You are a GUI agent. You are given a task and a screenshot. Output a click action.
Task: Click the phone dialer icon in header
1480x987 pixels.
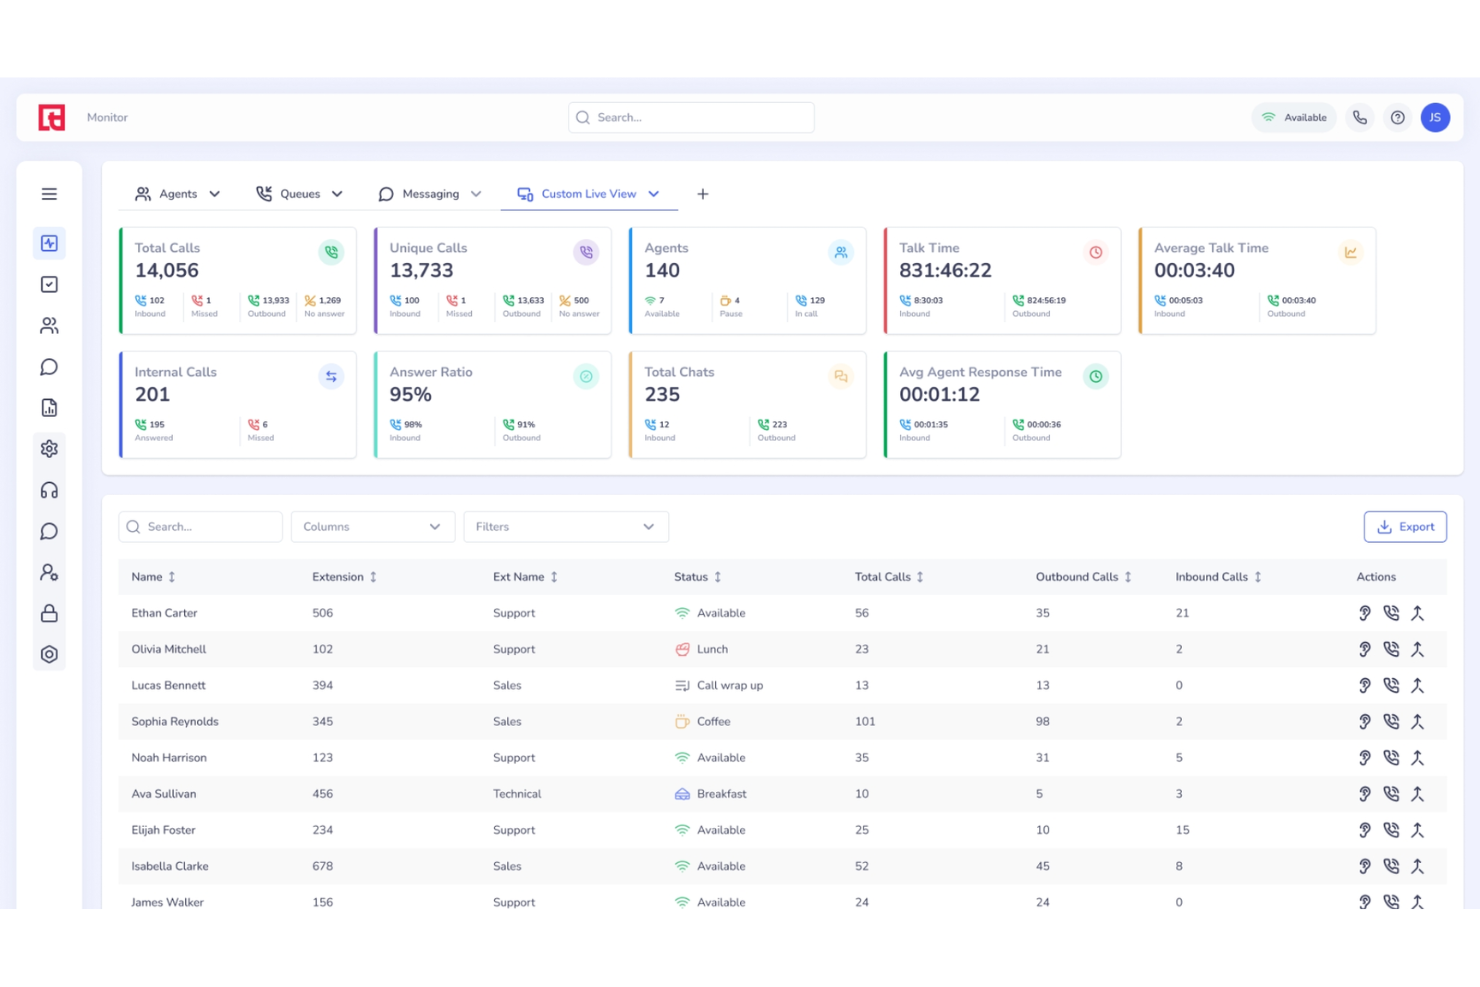[1360, 118]
